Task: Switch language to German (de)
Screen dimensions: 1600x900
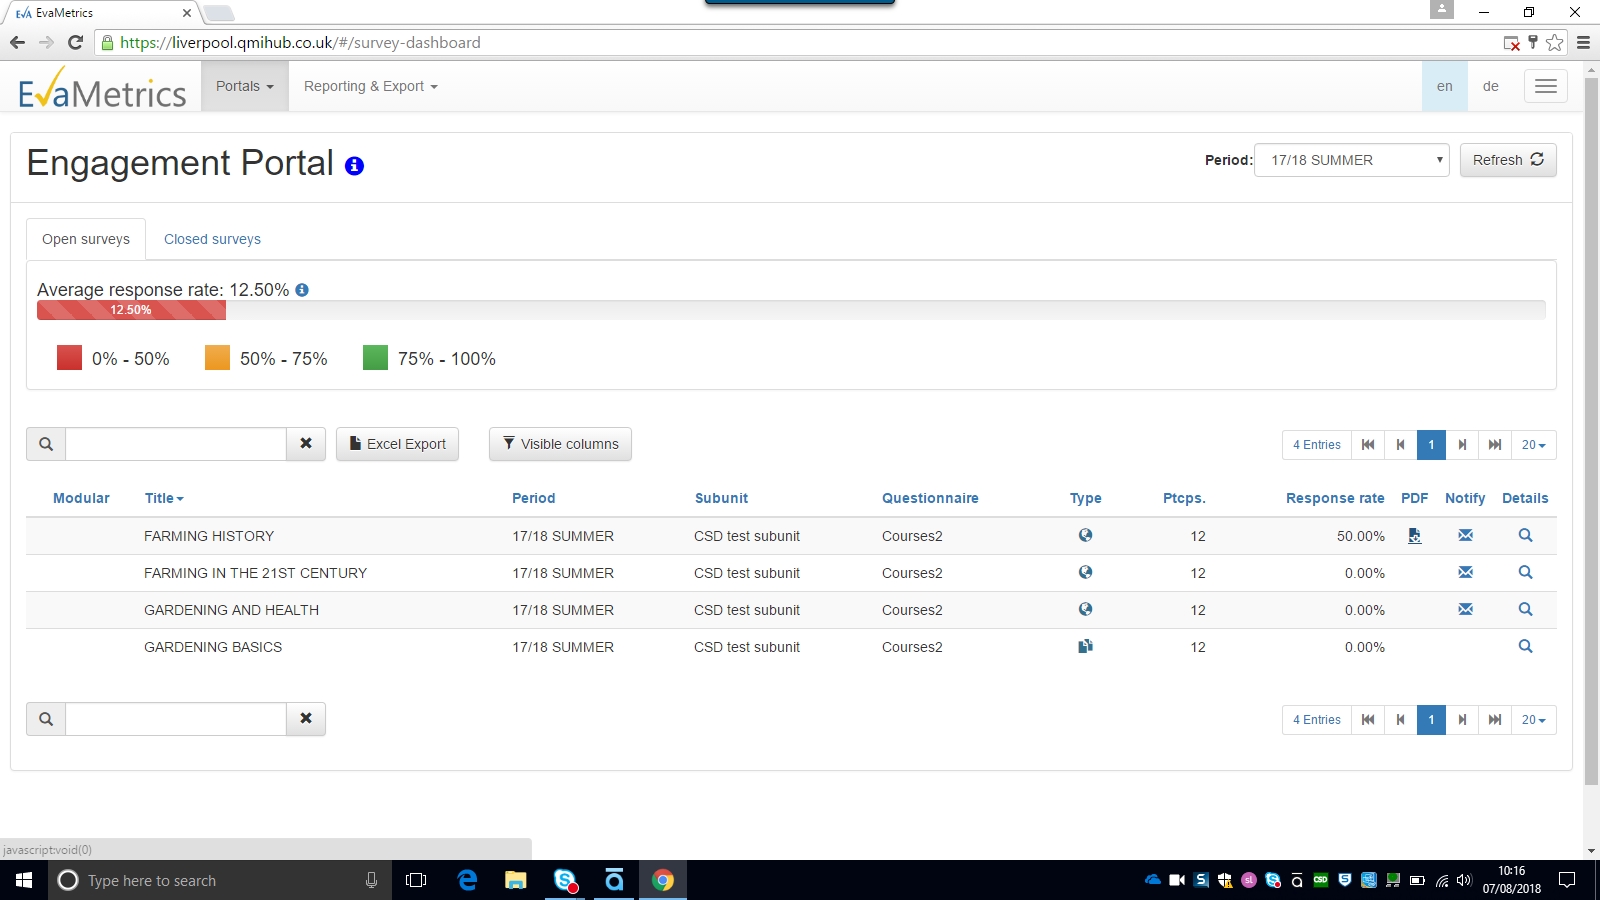Action: pos(1491,86)
